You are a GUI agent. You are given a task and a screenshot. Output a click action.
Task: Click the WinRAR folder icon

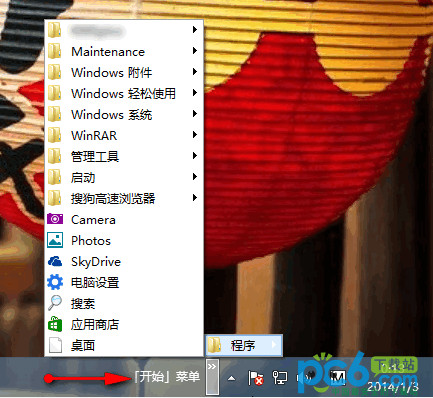point(54,135)
